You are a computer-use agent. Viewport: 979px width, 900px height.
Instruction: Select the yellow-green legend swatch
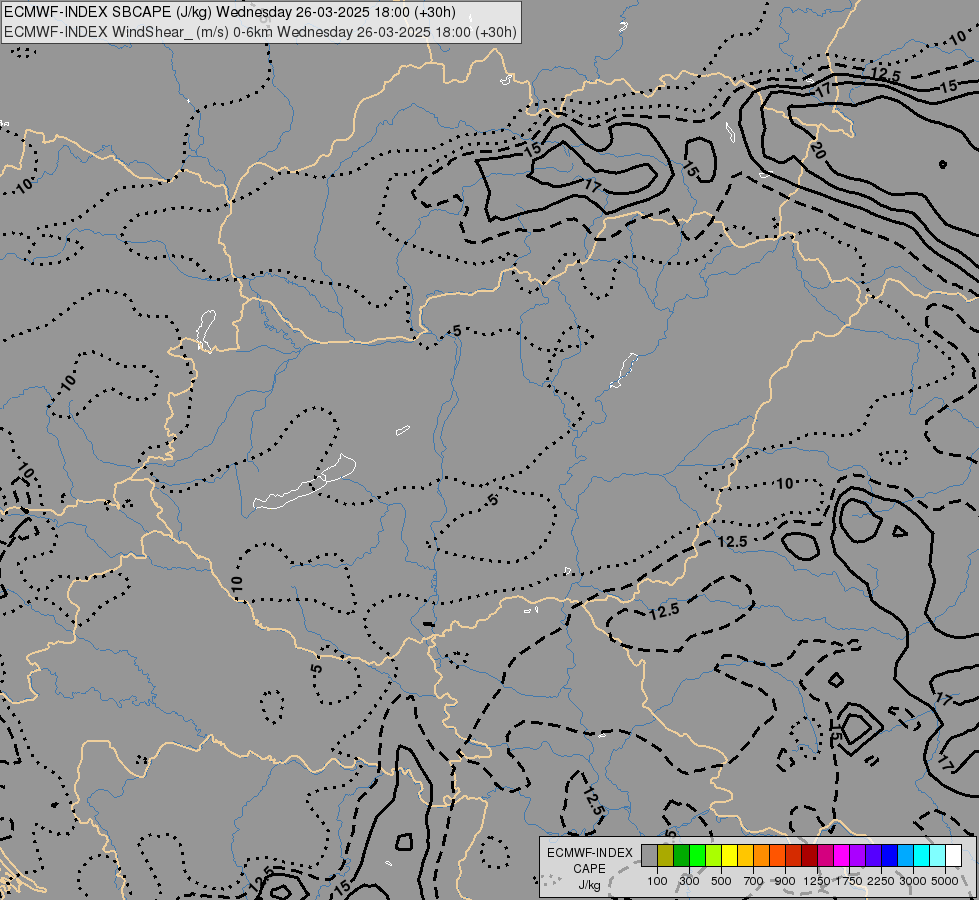tap(714, 855)
